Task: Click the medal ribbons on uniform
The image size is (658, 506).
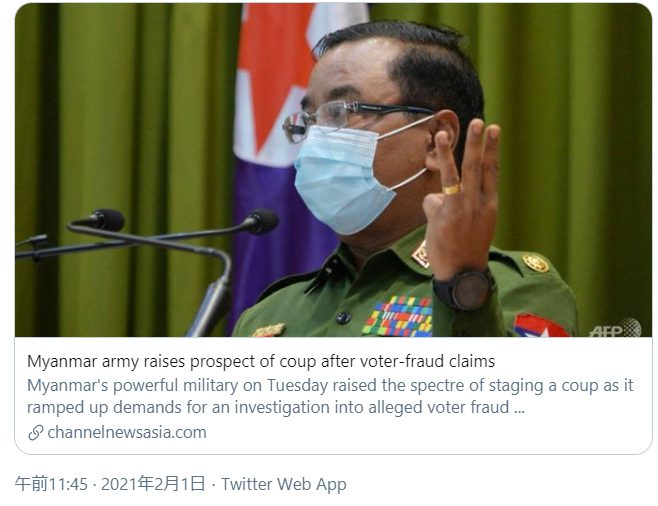Action: [x=398, y=317]
